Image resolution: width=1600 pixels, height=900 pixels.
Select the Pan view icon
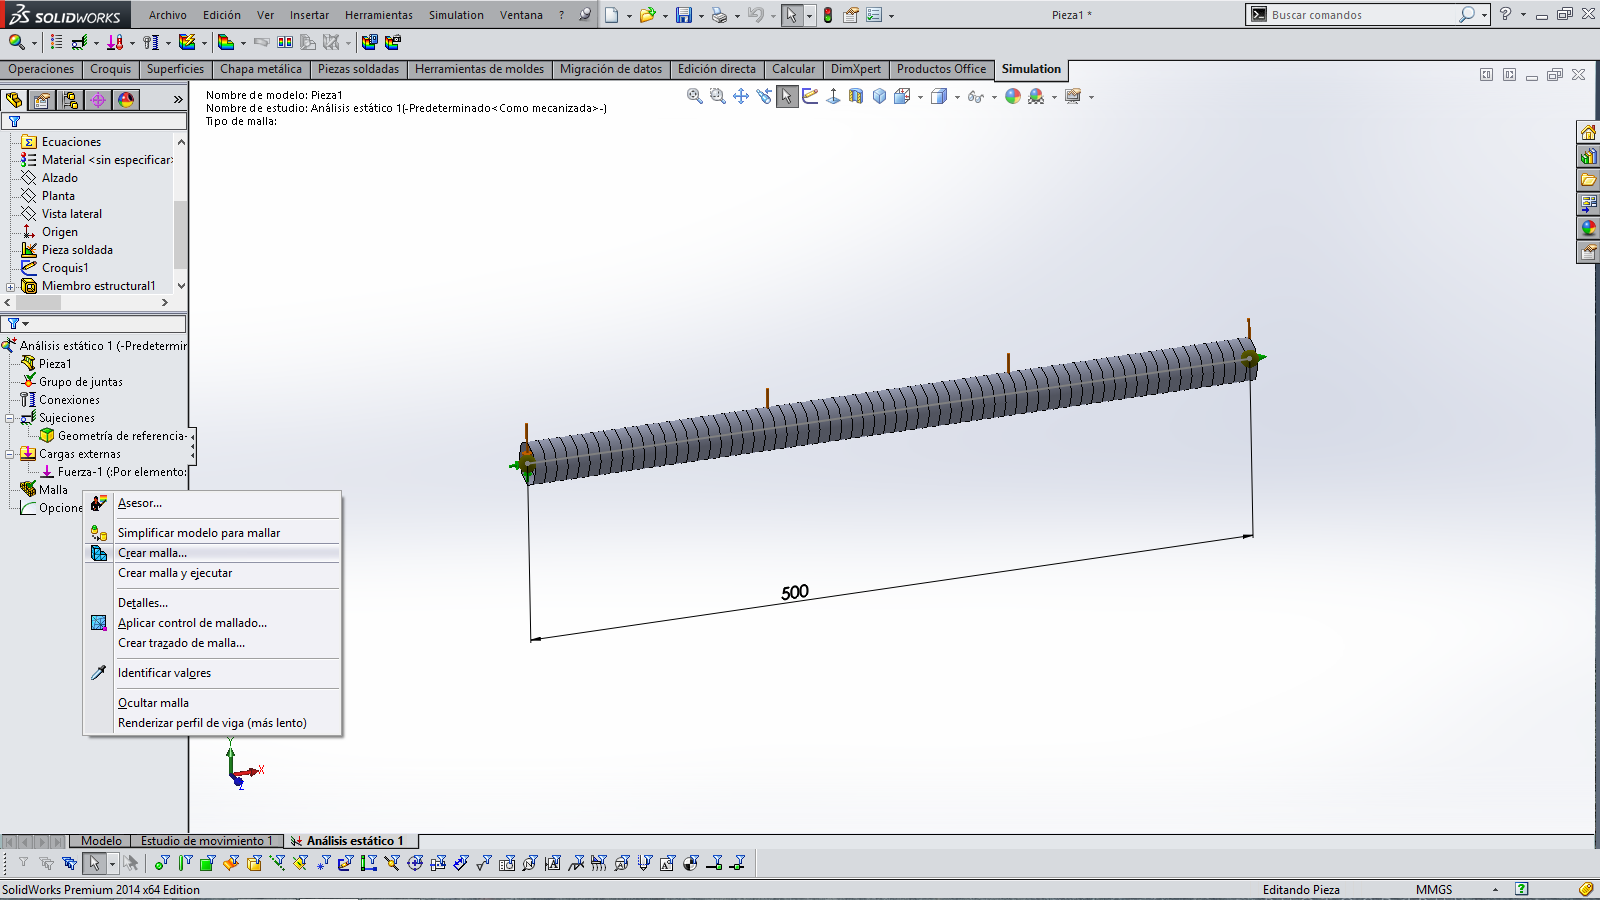click(741, 96)
